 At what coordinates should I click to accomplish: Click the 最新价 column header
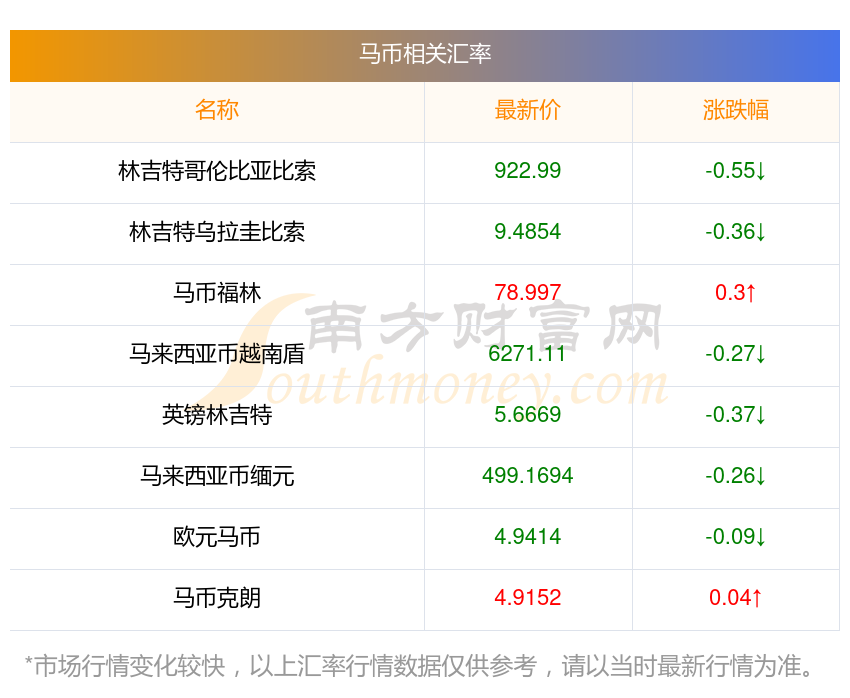coord(527,110)
